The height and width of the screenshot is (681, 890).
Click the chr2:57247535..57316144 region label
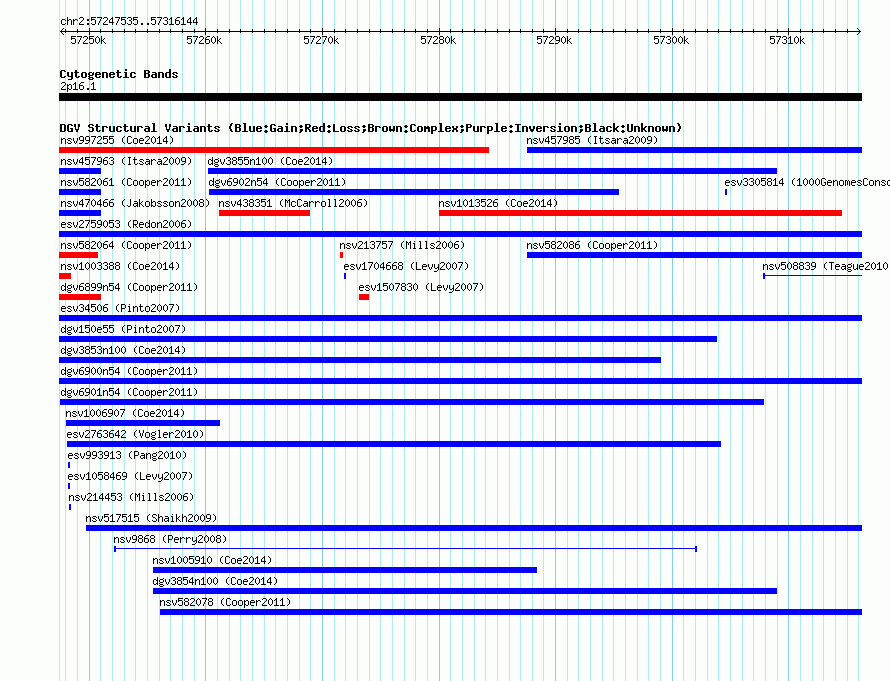coord(129,21)
